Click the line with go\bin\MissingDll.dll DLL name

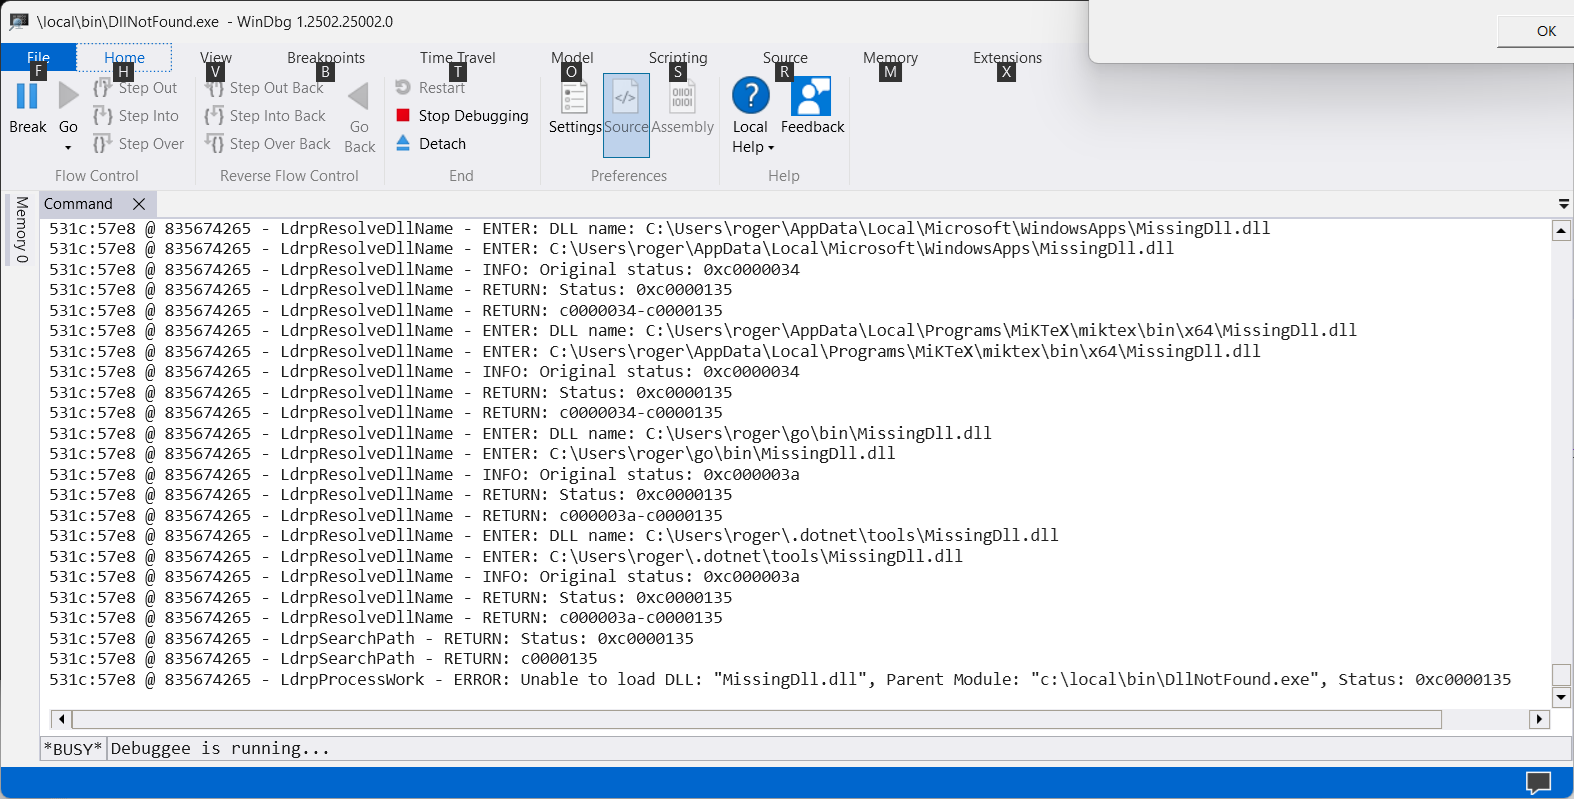[x=520, y=433]
